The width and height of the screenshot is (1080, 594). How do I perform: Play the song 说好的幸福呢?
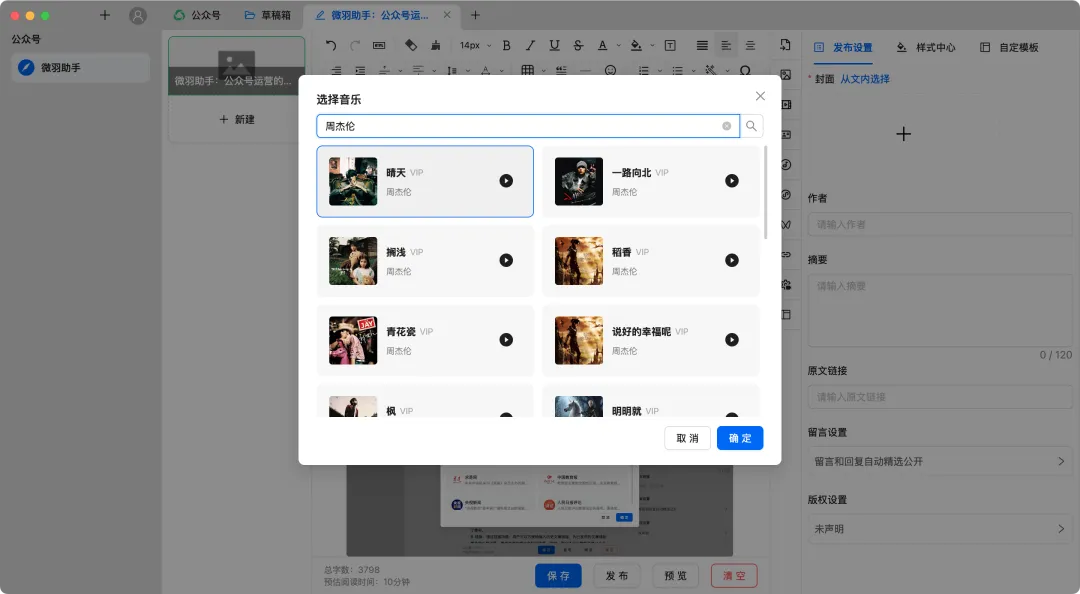coord(732,340)
